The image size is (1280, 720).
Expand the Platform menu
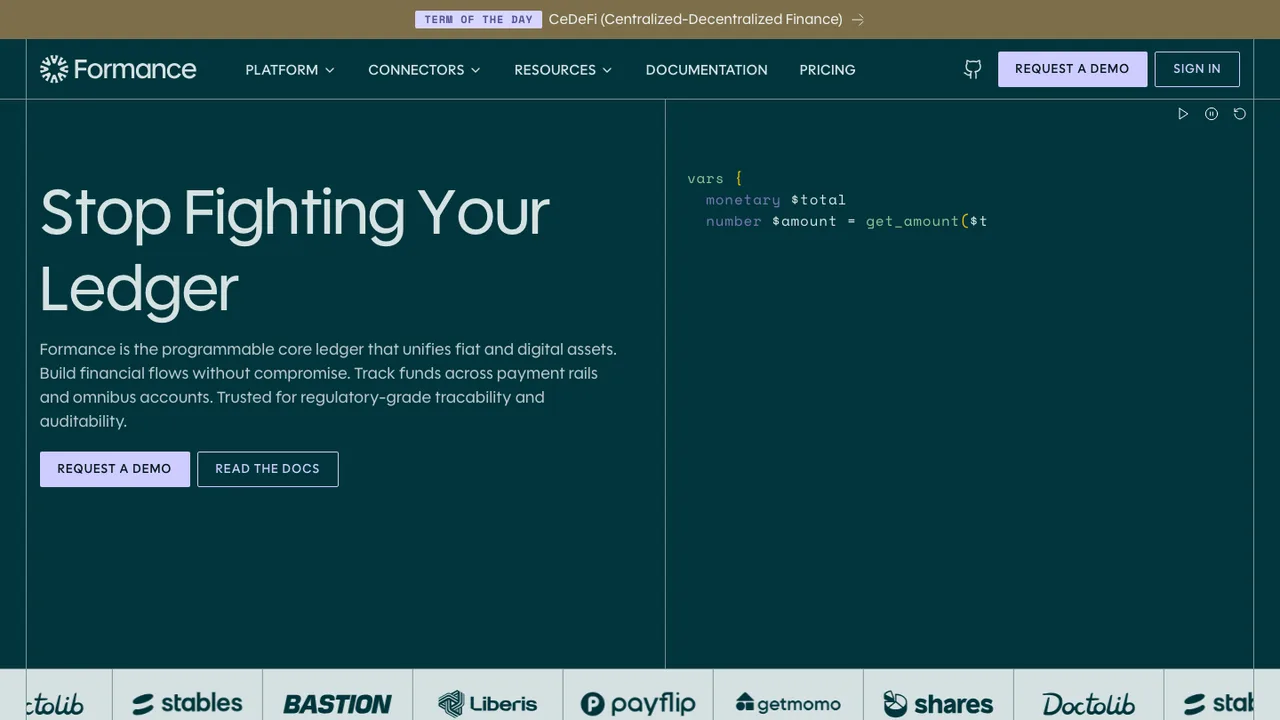(290, 70)
